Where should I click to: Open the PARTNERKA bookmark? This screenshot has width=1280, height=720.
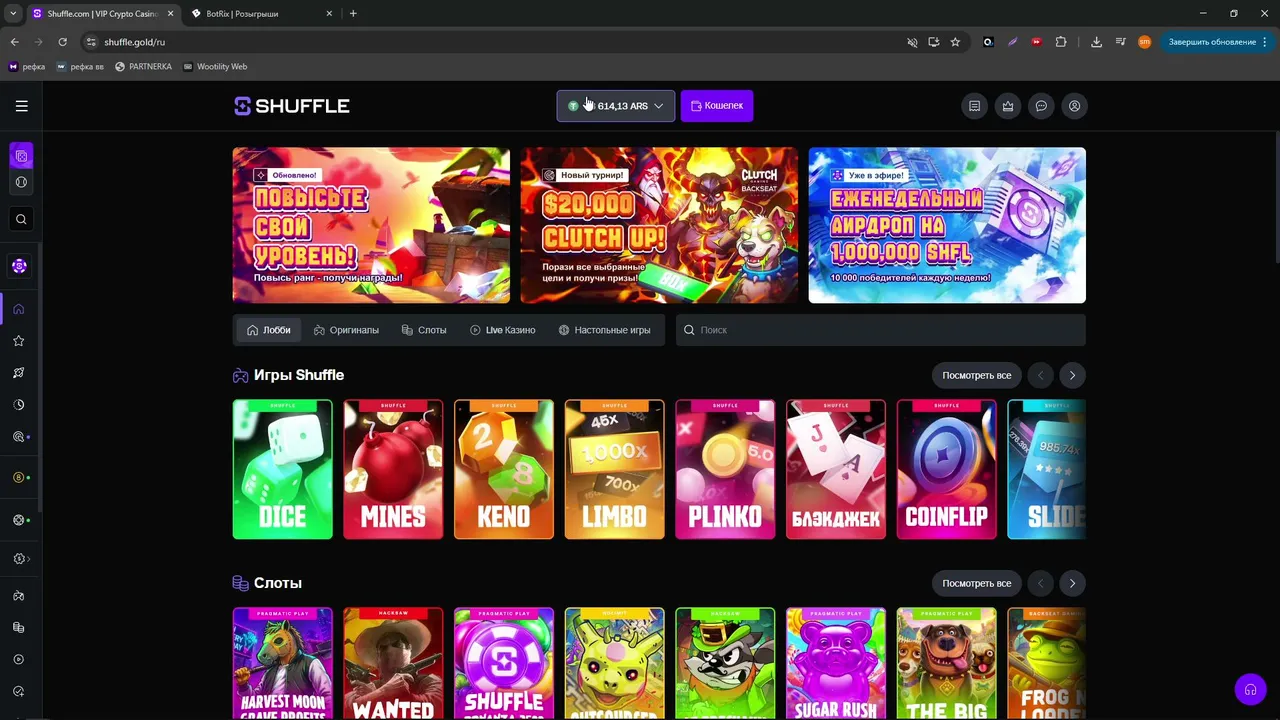(x=143, y=67)
